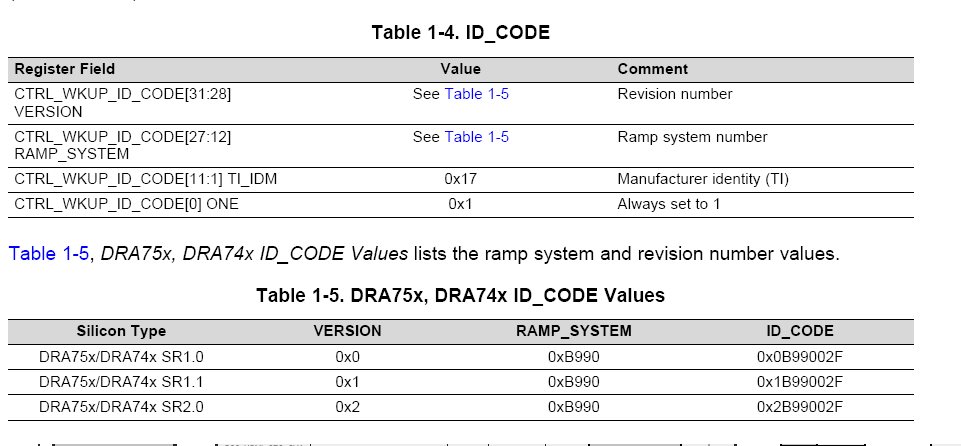
Task: Click the '0x17' value cell
Action: [x=461, y=180]
